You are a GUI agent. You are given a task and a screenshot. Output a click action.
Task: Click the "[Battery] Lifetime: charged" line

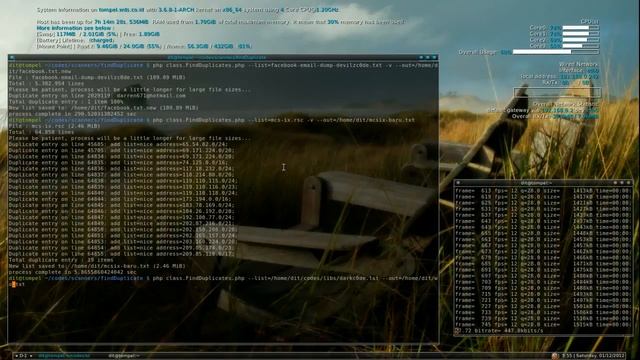tap(76, 40)
